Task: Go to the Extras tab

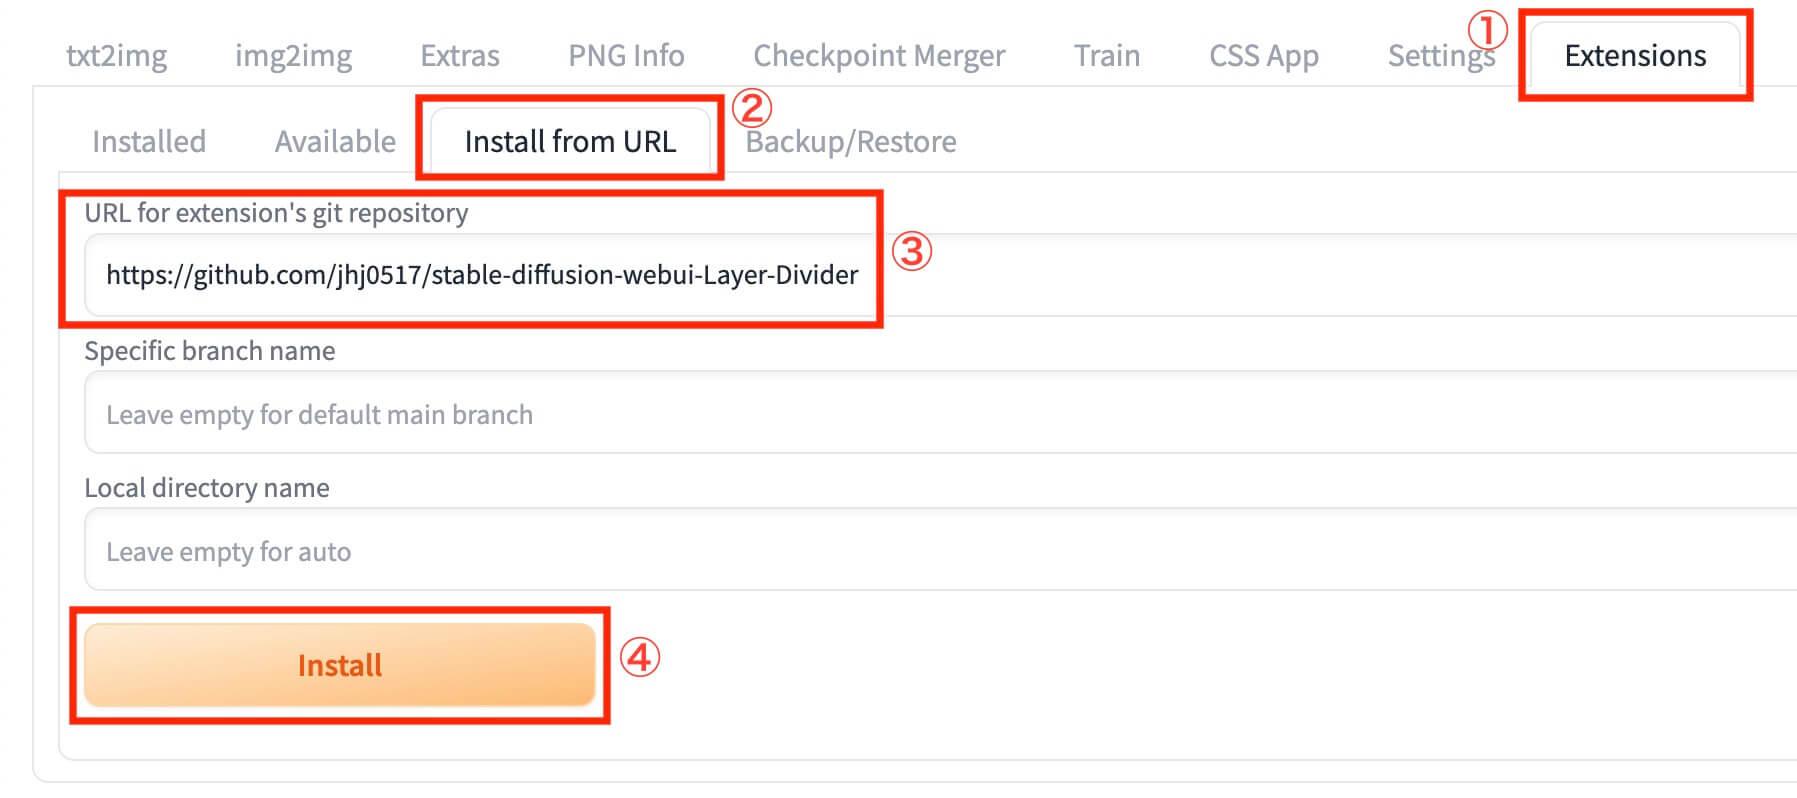Action: (459, 56)
